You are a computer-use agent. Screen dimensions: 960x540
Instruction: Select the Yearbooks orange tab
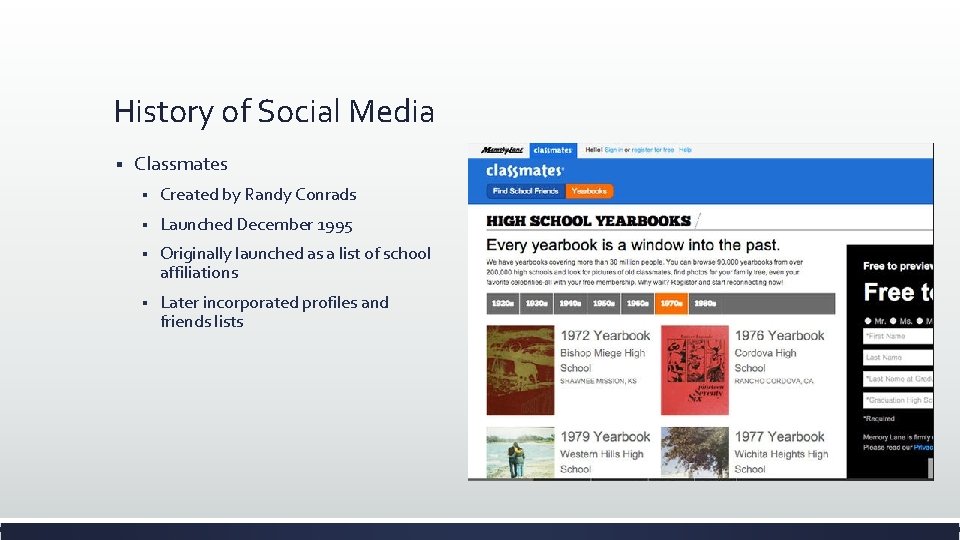click(x=589, y=191)
